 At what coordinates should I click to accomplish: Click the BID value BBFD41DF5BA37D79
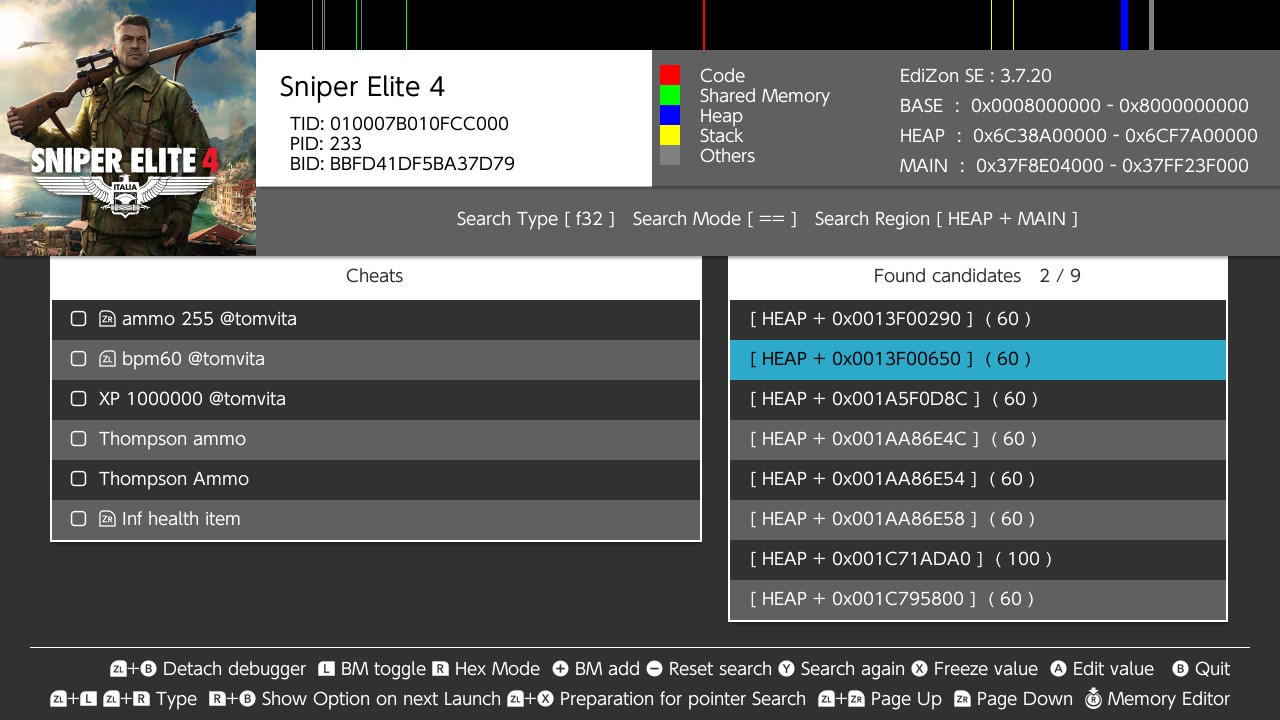[422, 164]
